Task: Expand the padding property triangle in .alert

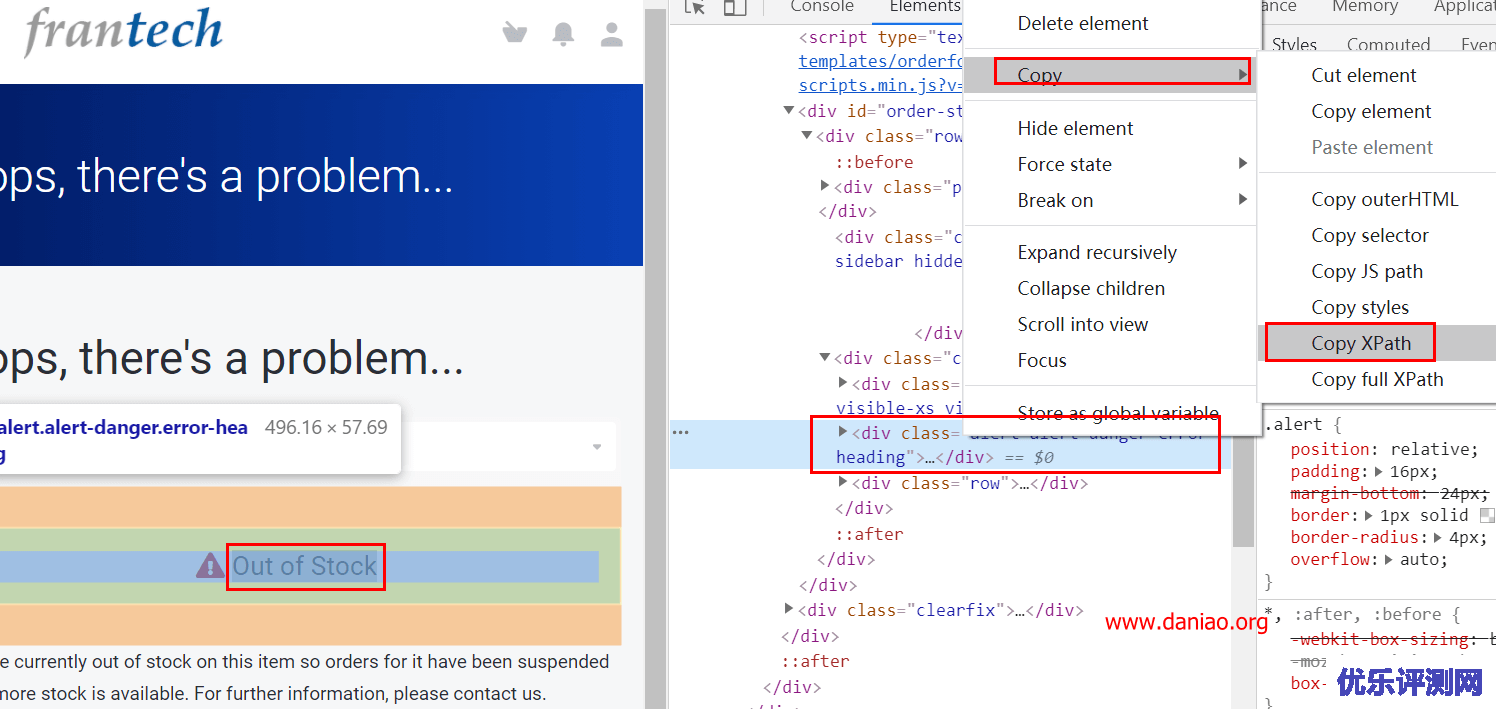Action: coord(1380,472)
